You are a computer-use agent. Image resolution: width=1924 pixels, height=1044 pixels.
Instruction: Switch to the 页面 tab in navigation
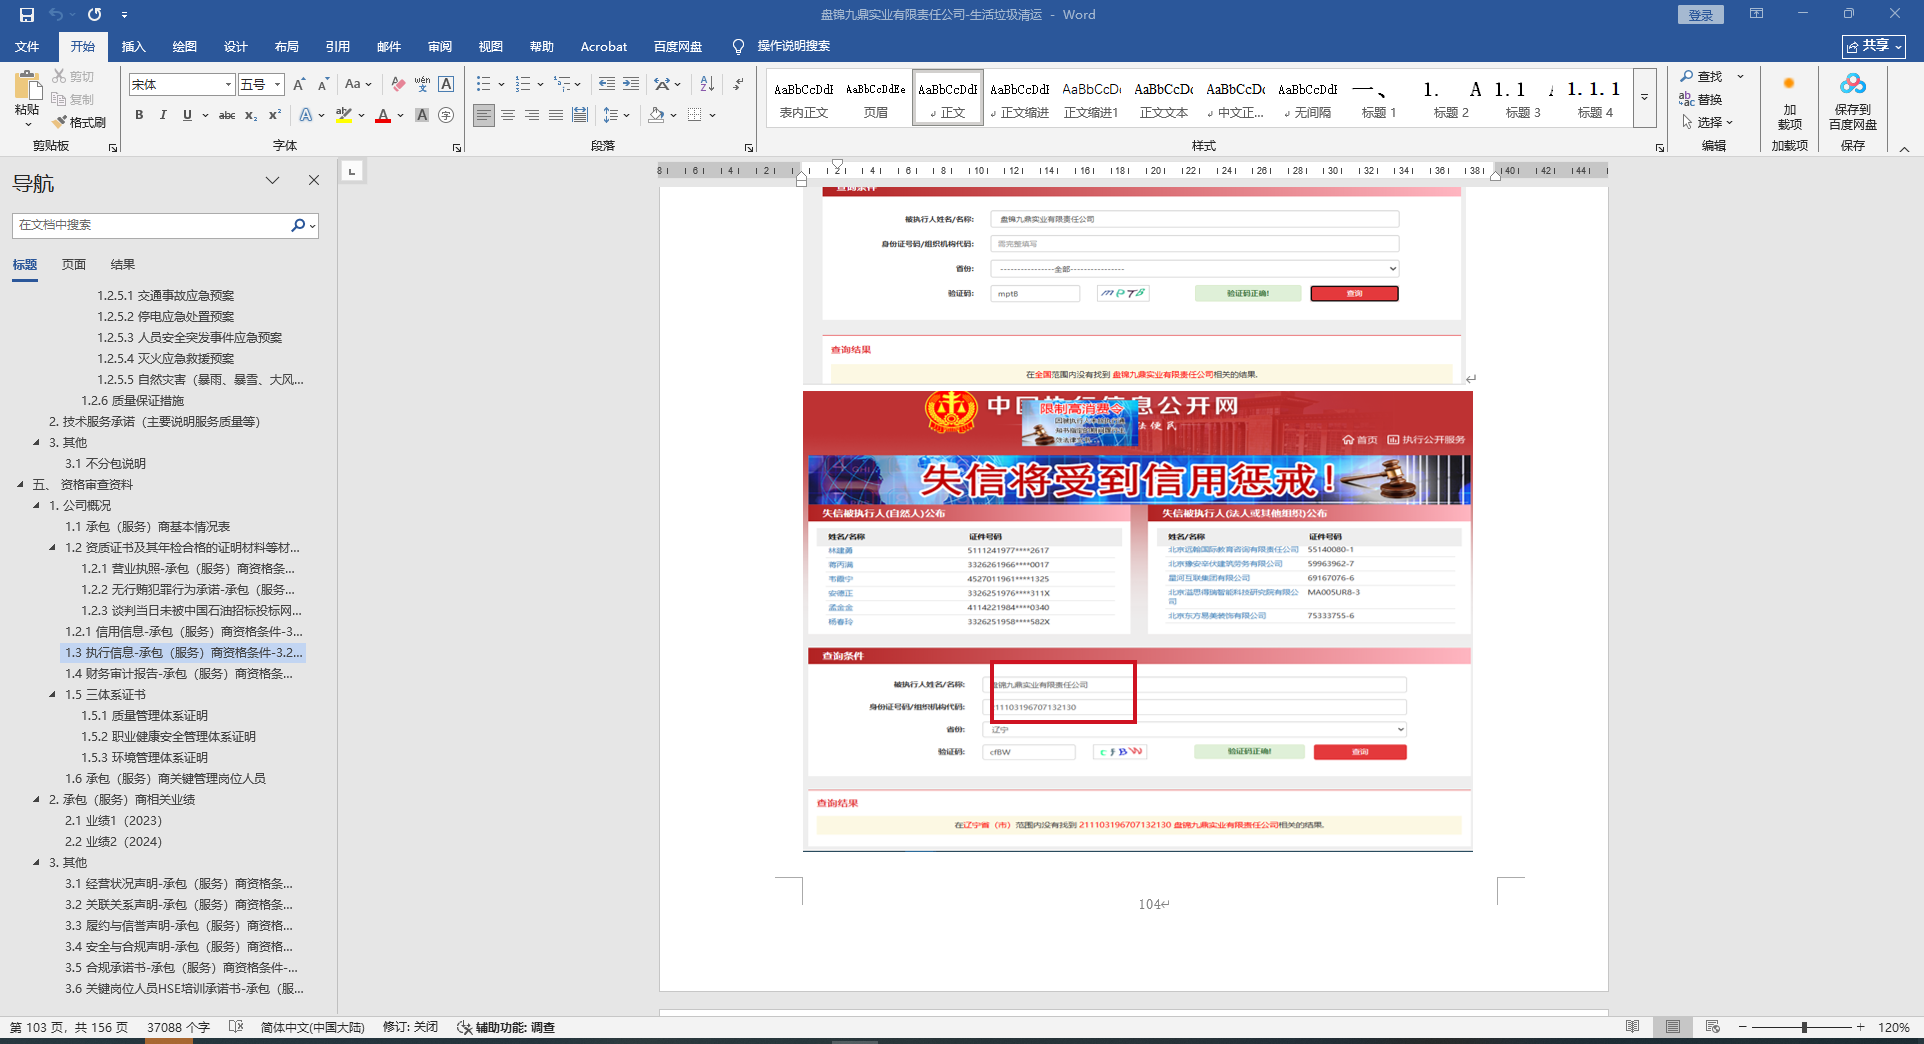click(74, 265)
